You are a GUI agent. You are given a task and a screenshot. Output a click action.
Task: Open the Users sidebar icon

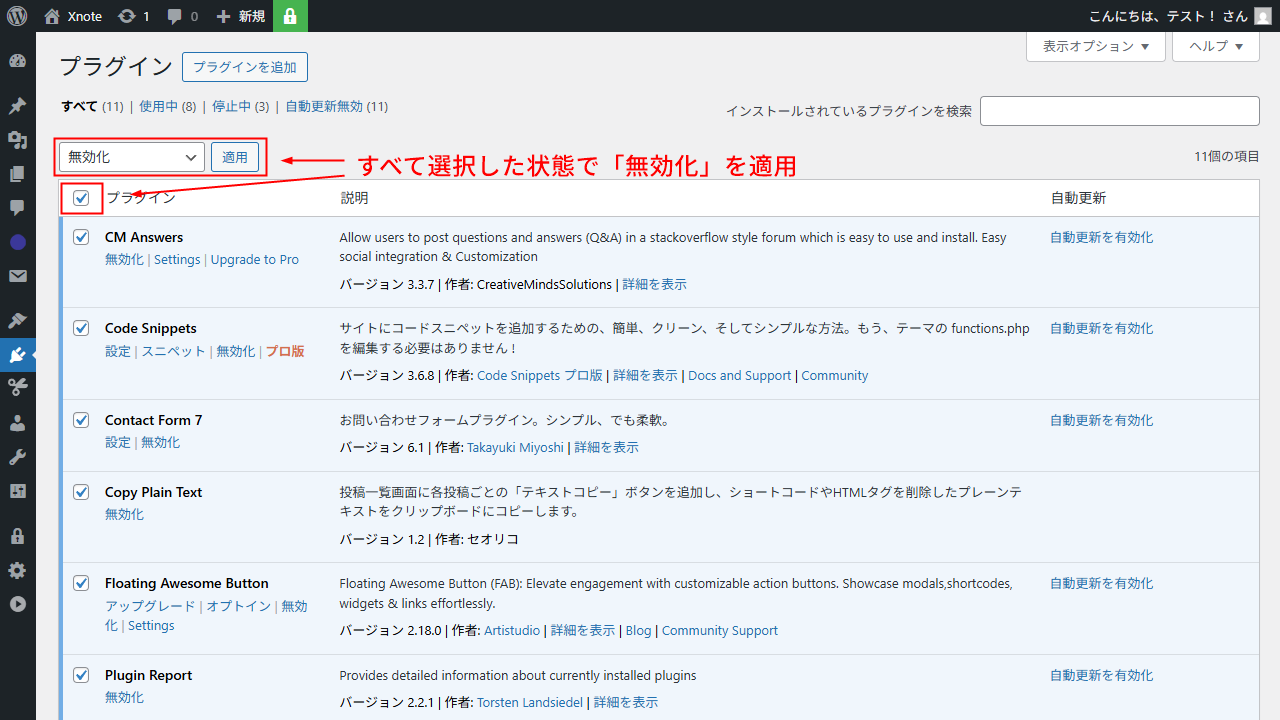click(17, 423)
